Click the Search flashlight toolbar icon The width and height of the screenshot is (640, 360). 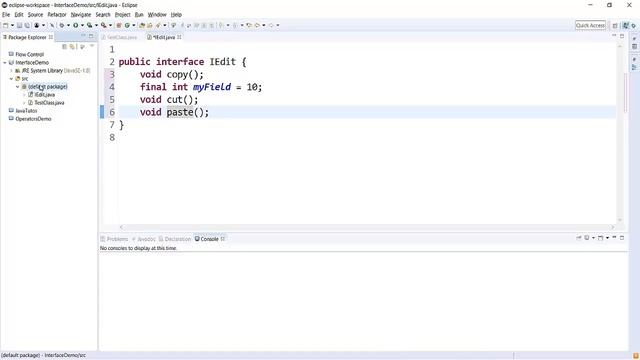pyautogui.click(x=158, y=25)
